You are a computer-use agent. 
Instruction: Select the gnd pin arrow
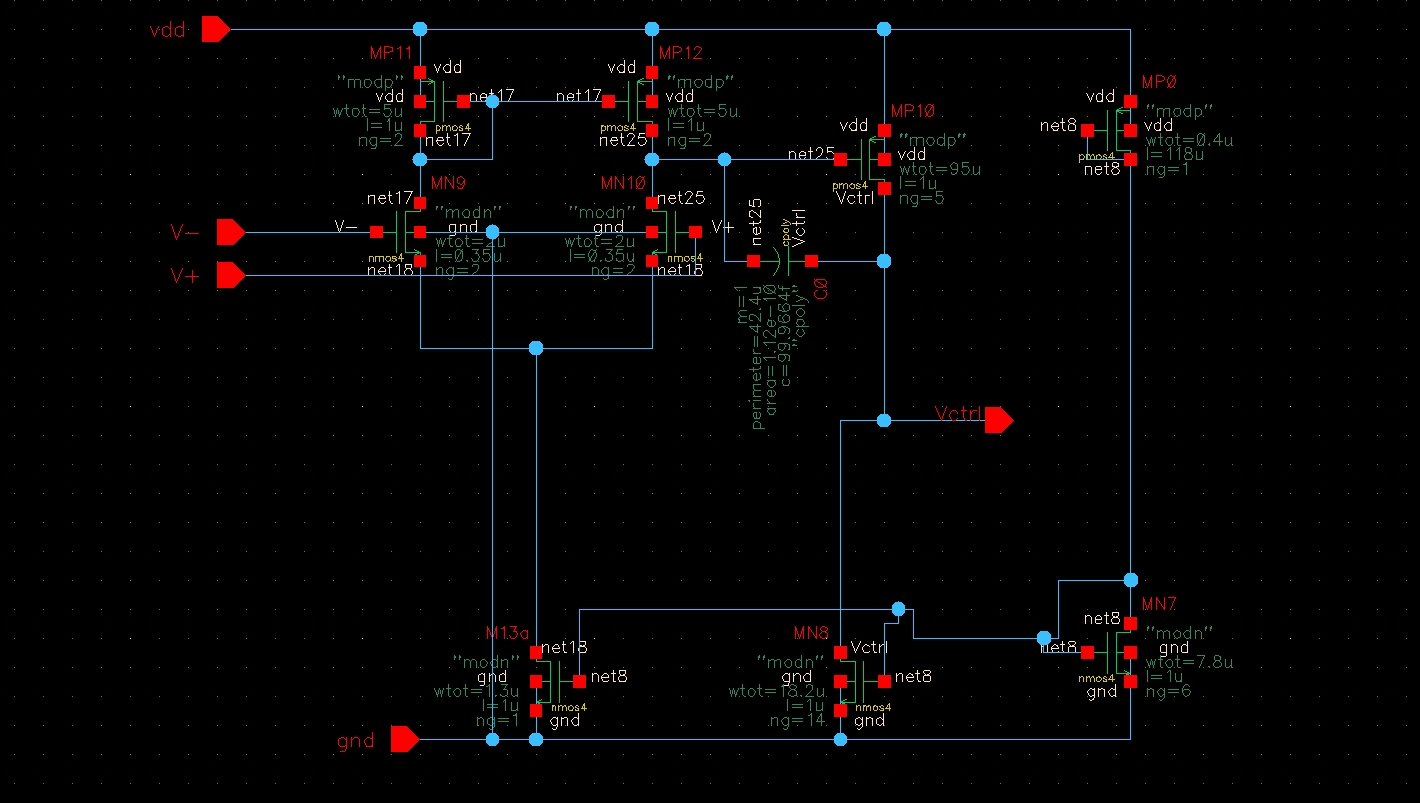pyautogui.click(x=404, y=739)
